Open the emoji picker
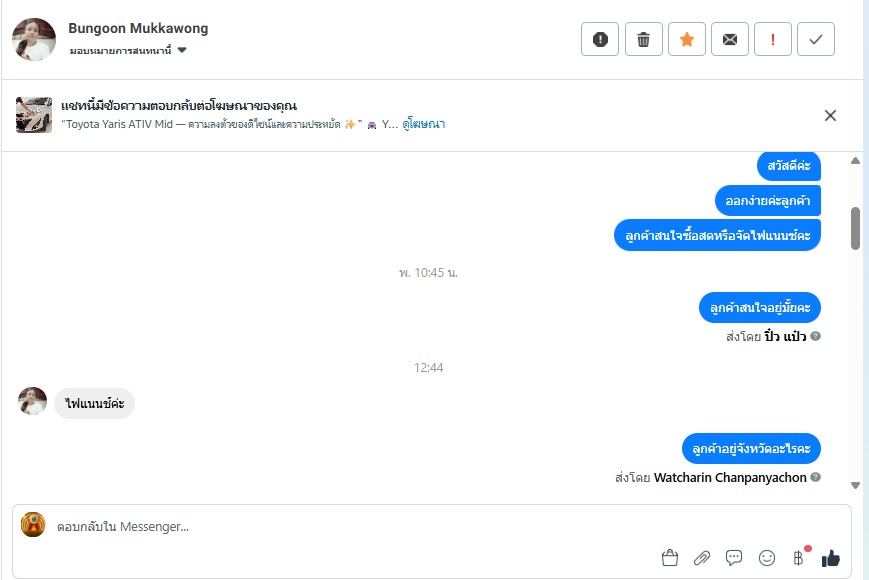 (x=767, y=557)
